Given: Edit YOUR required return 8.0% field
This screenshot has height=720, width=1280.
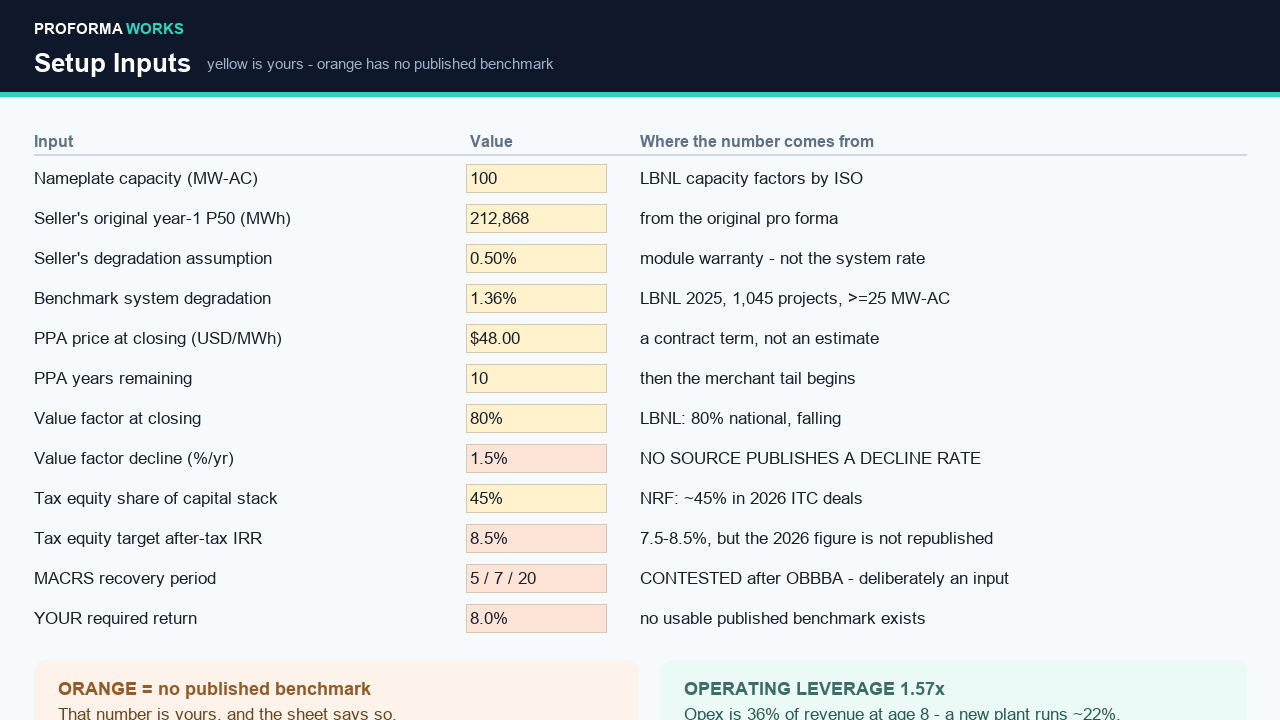Looking at the screenshot, I should pyautogui.click(x=536, y=618).
